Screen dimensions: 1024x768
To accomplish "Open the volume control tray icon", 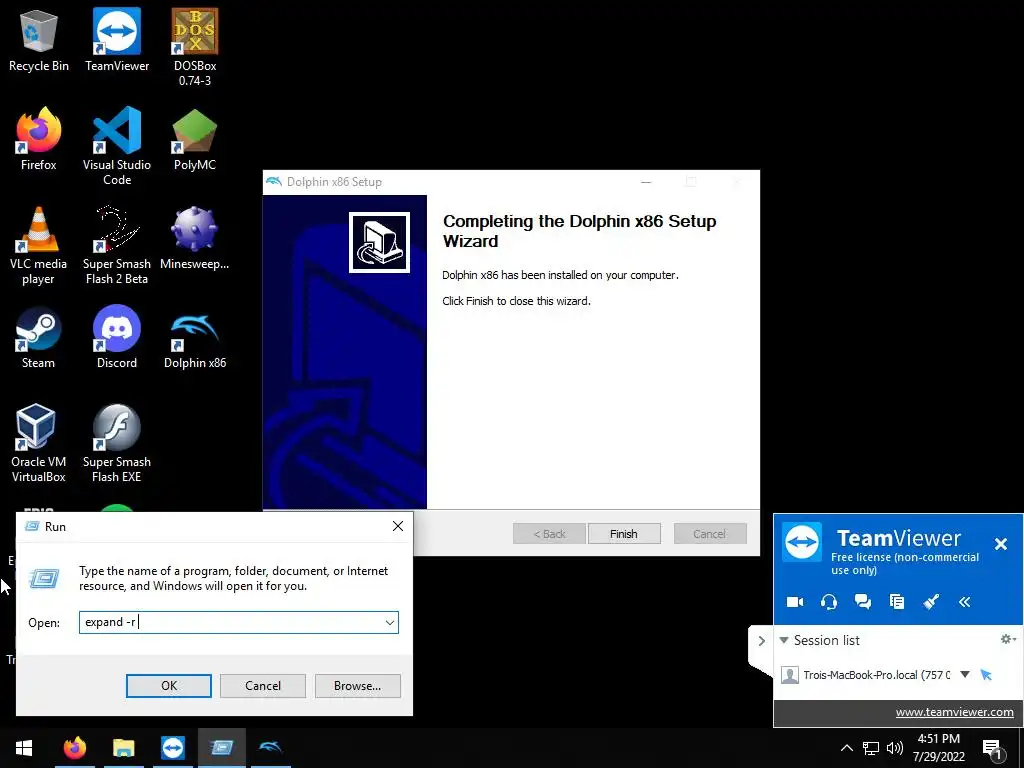I will 895,748.
